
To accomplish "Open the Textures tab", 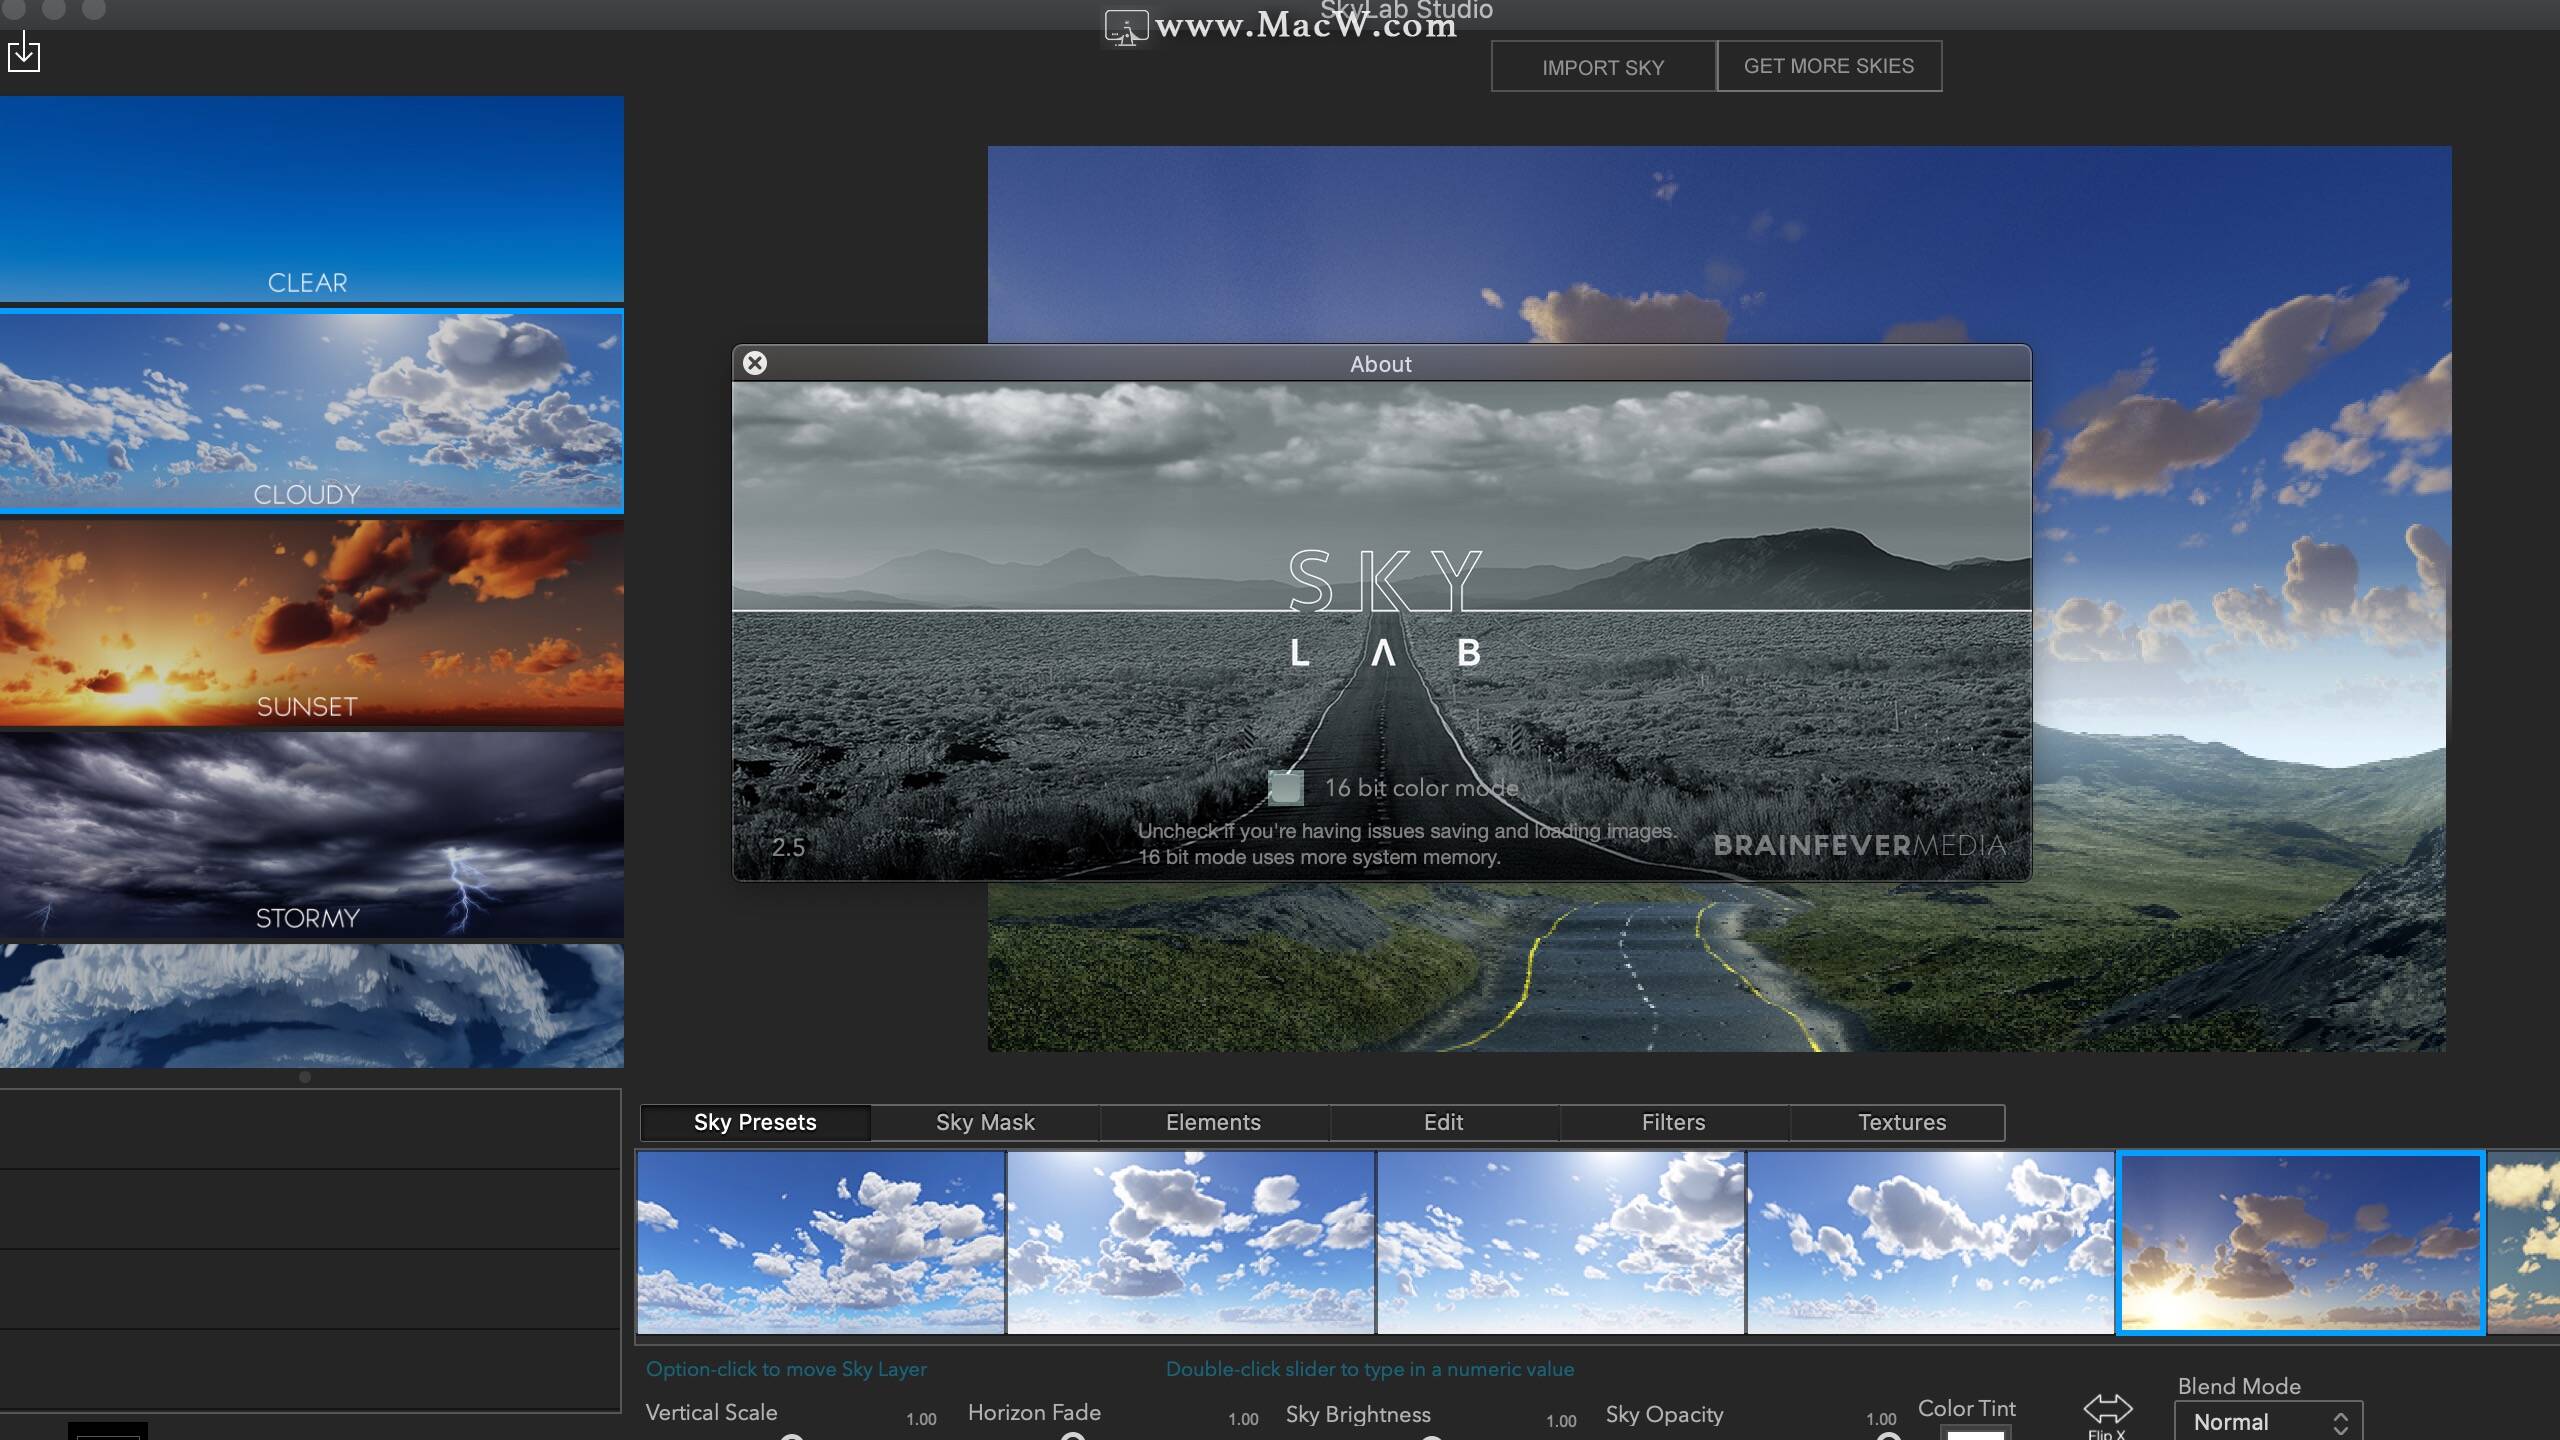I will pos(1901,1122).
